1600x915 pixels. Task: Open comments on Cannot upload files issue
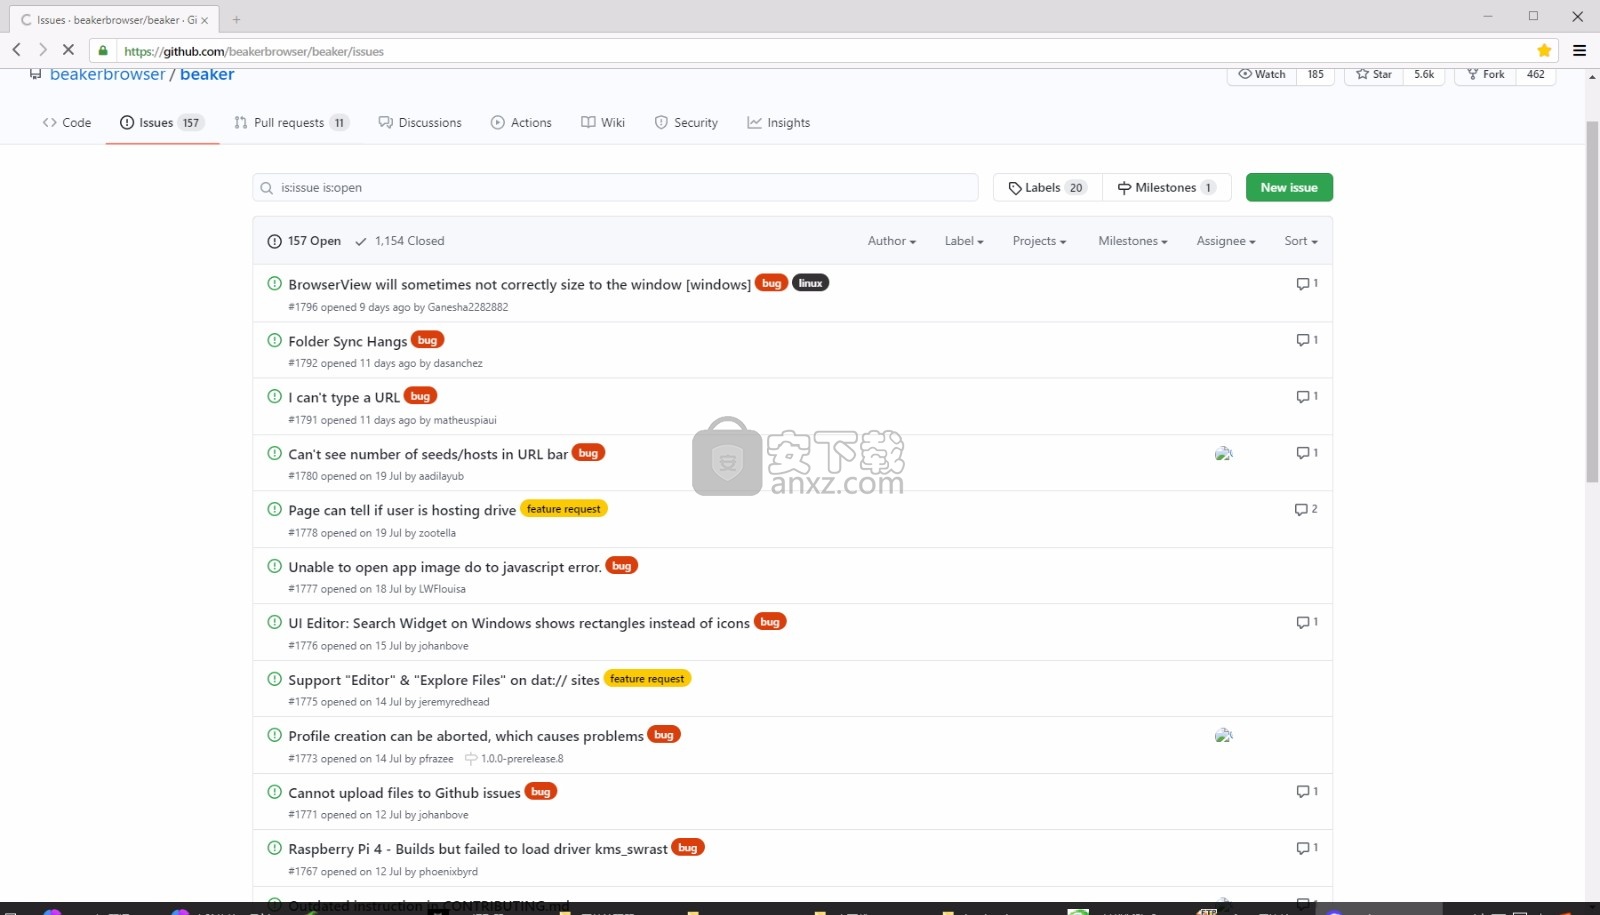click(x=1307, y=792)
